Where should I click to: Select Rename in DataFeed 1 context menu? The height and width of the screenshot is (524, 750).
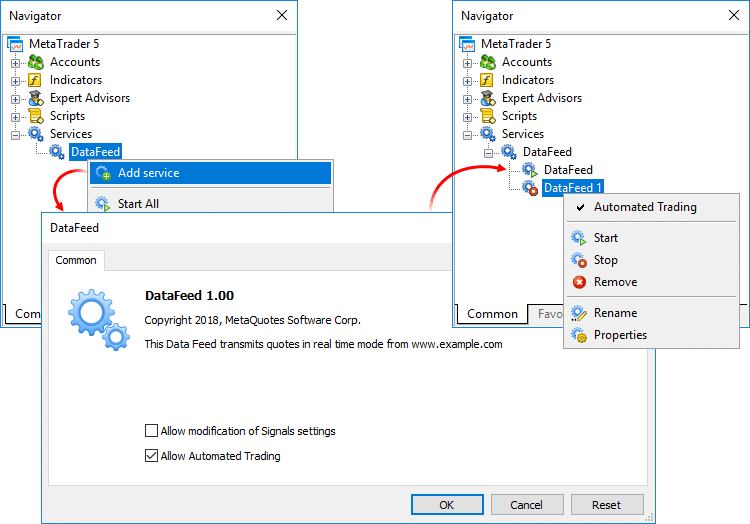point(651,313)
